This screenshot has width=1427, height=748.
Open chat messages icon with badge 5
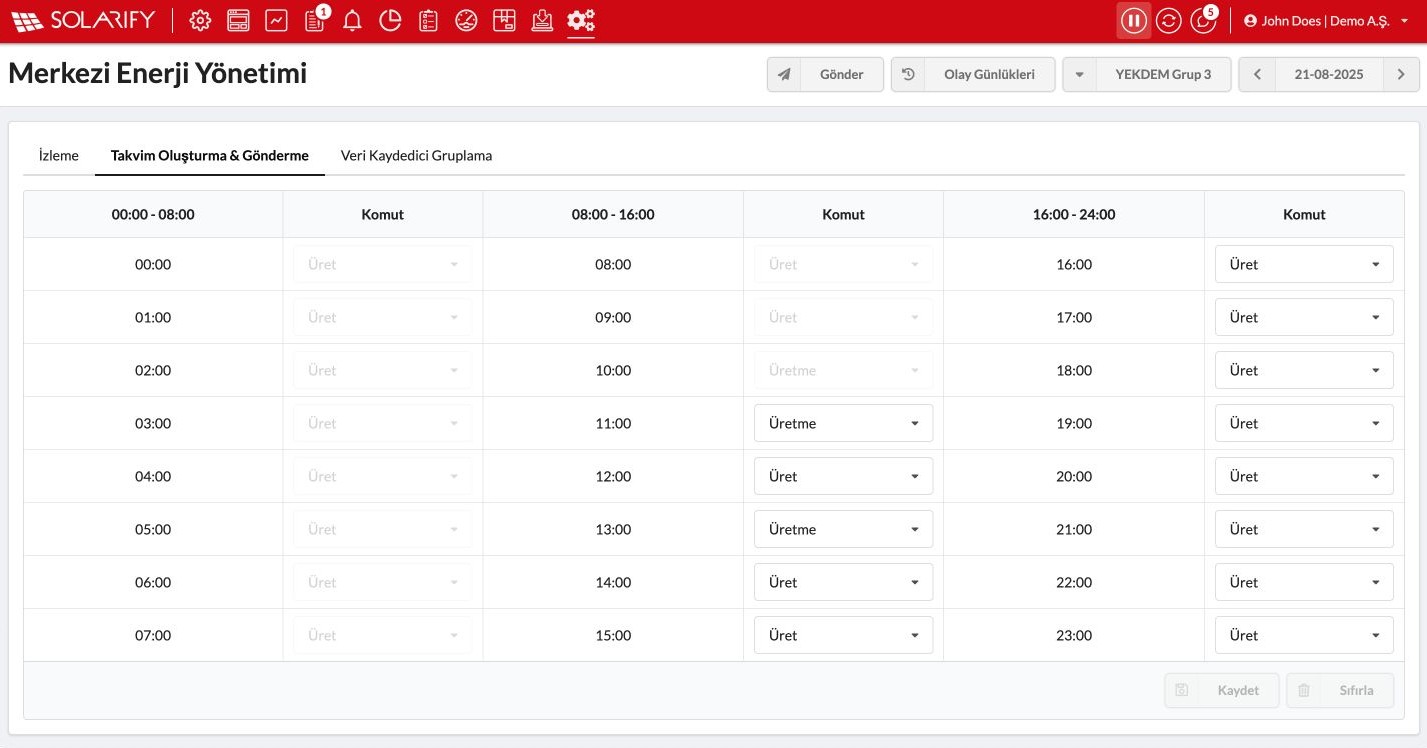coord(1203,20)
